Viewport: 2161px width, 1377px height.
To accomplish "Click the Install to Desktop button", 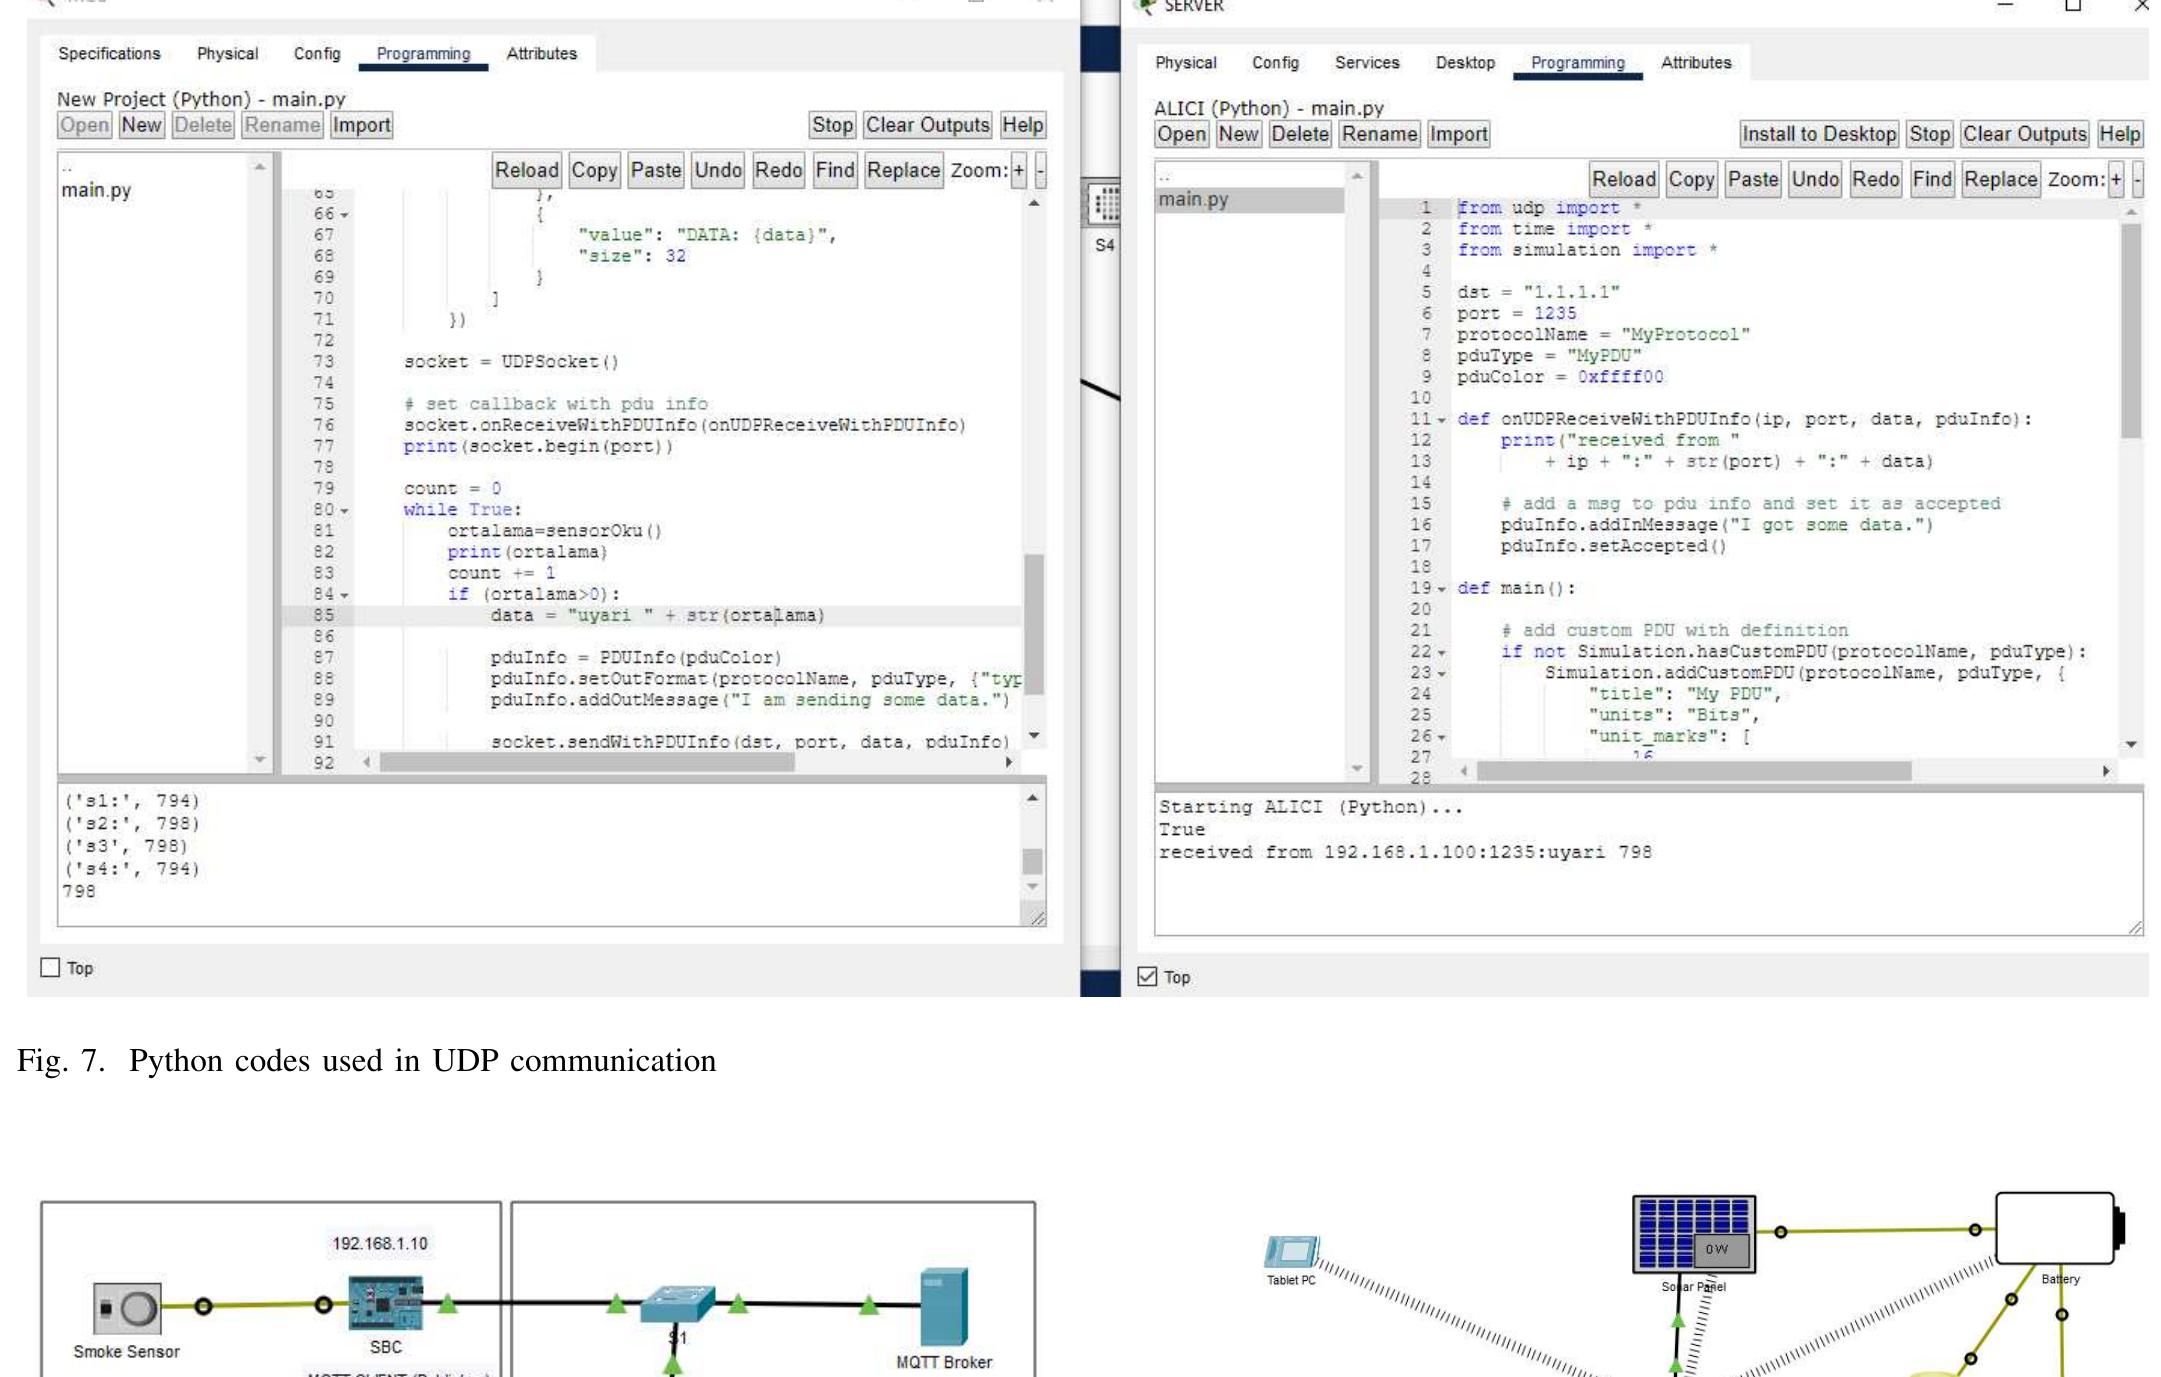I will (1818, 133).
